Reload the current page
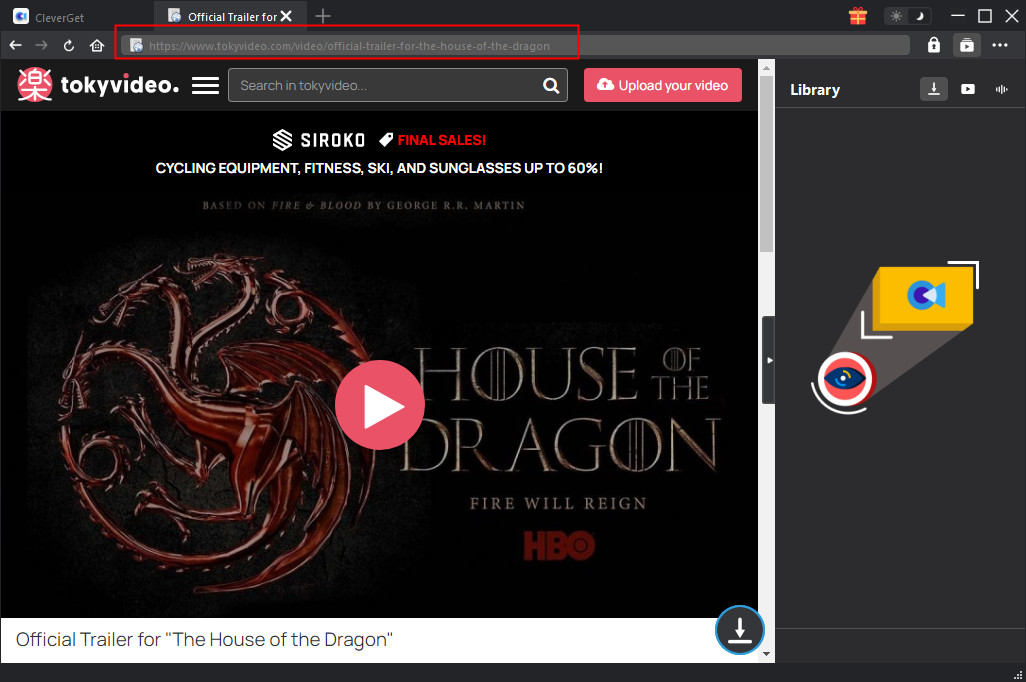Screen dimensions: 1026x682 pos(69,45)
